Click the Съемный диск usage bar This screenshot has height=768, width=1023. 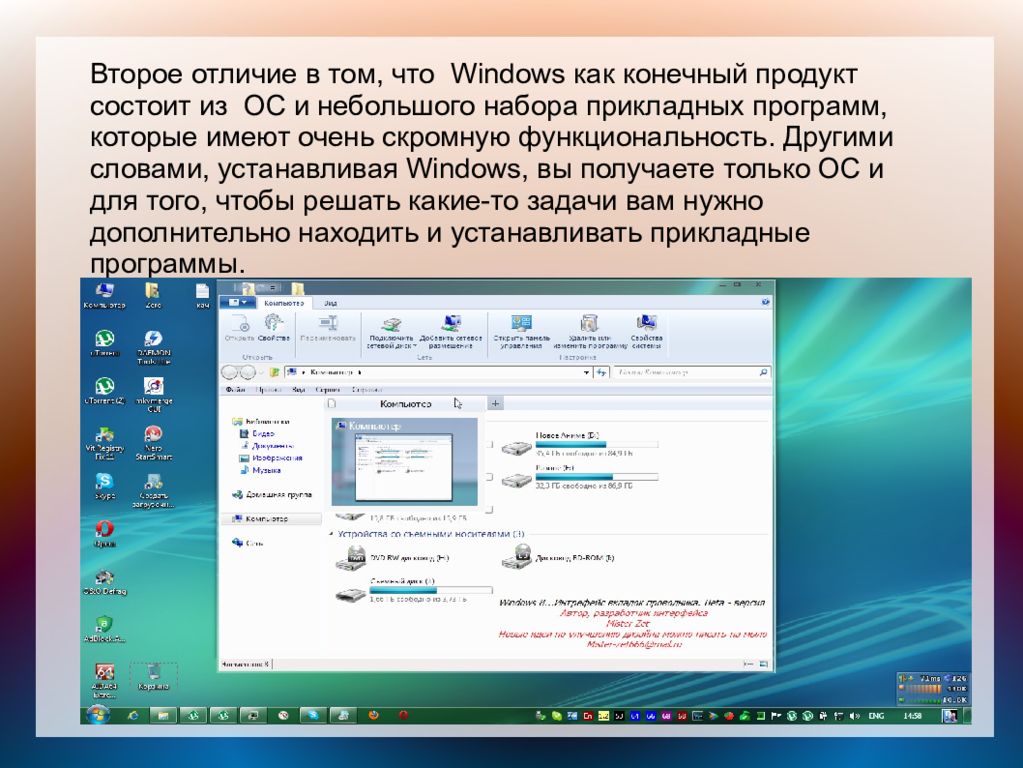pyautogui.click(x=431, y=590)
